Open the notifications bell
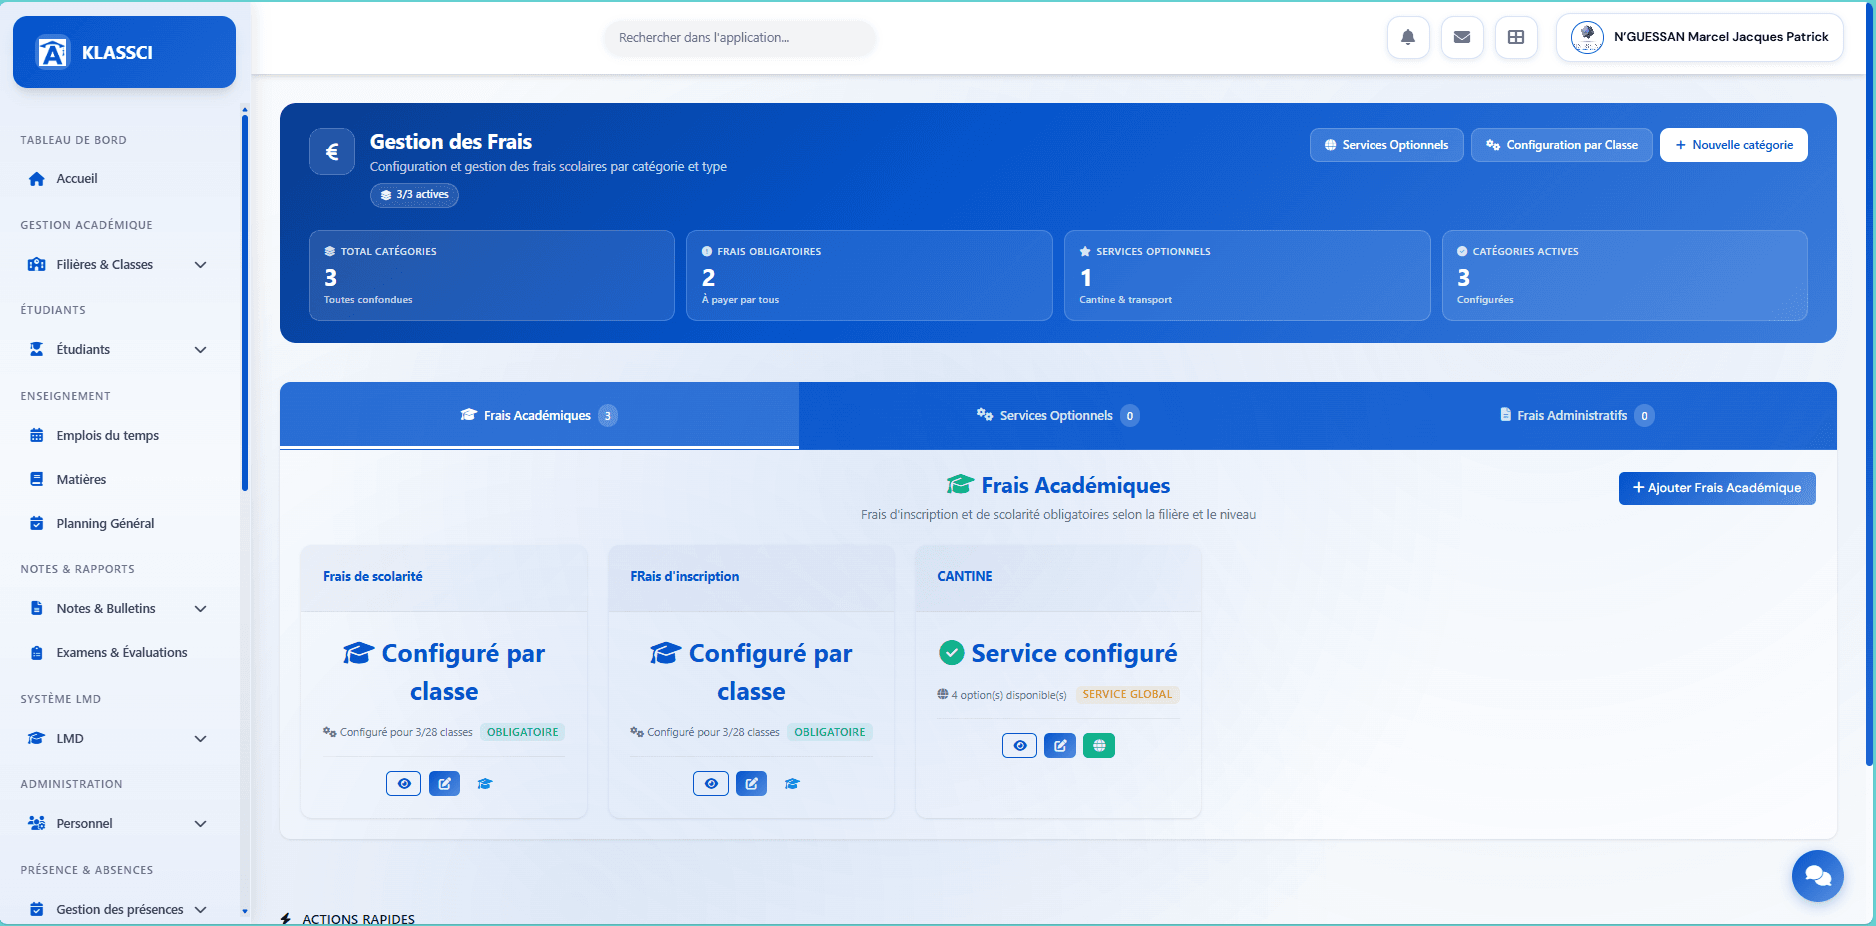Screen dimensions: 1876x926 point(1408,37)
